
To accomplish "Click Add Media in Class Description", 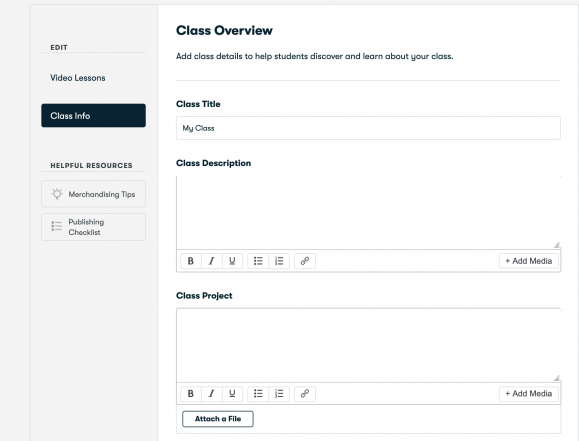I will pyautogui.click(x=529, y=261).
